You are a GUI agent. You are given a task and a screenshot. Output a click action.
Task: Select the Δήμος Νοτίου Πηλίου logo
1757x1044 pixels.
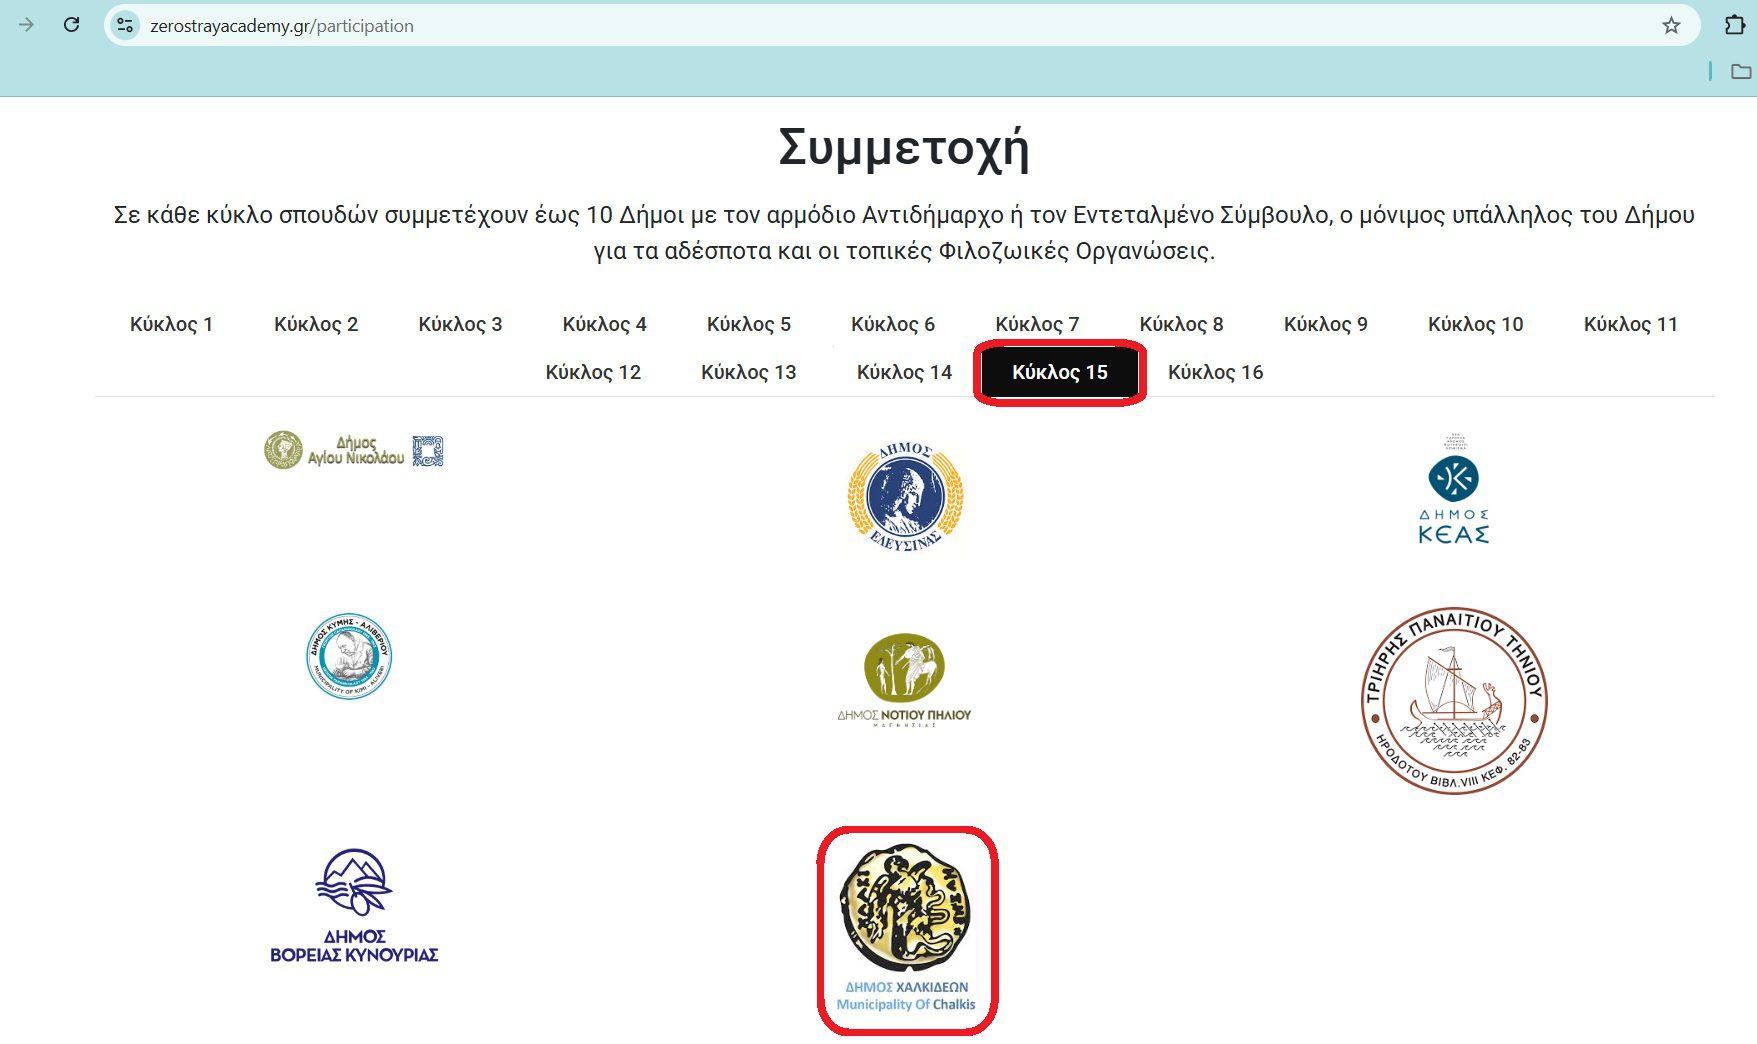904,679
